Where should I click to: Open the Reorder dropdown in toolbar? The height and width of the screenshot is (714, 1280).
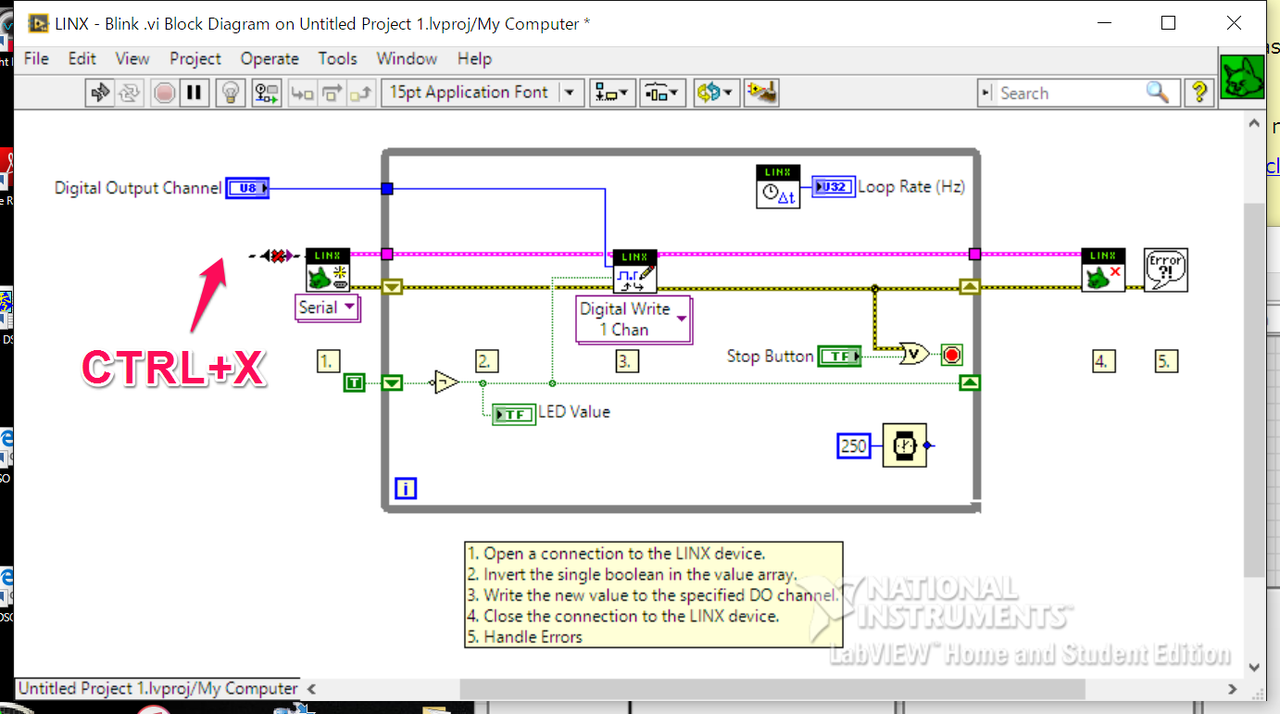click(x=715, y=93)
